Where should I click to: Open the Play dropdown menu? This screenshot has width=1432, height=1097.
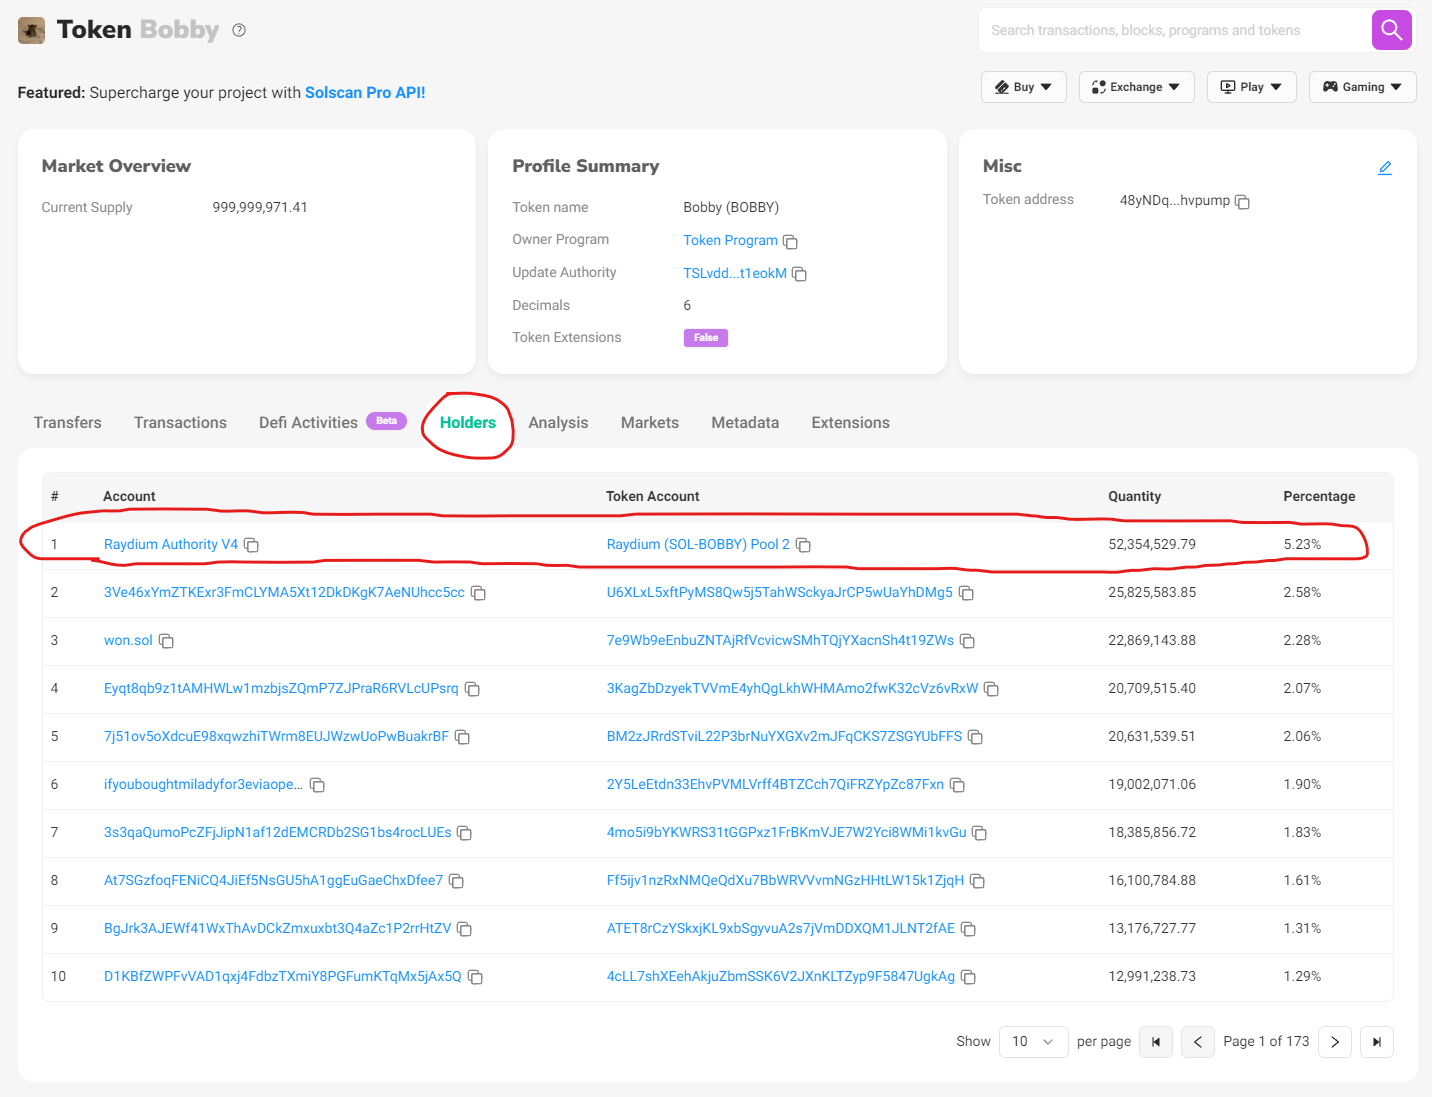[x=1252, y=87]
